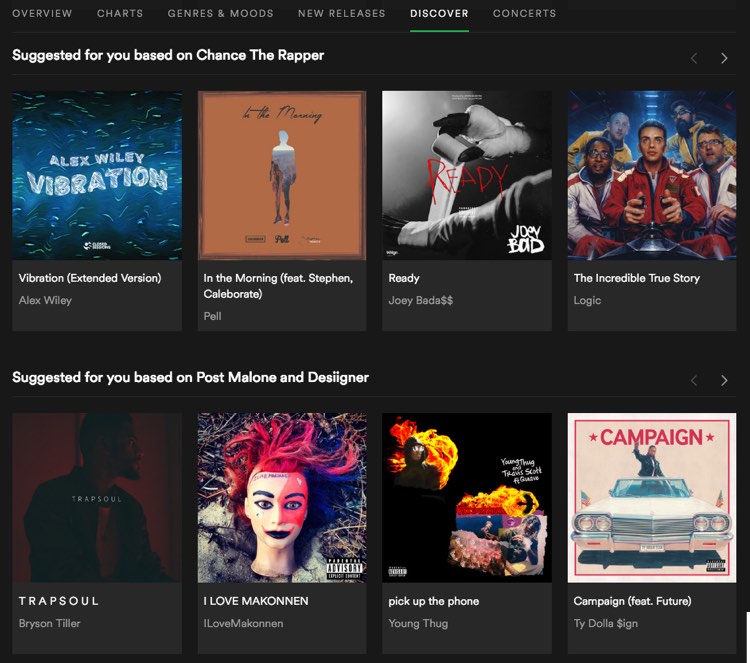Show previous Chance The Rapper suggestions arrow
The image size is (750, 663).
coord(694,58)
